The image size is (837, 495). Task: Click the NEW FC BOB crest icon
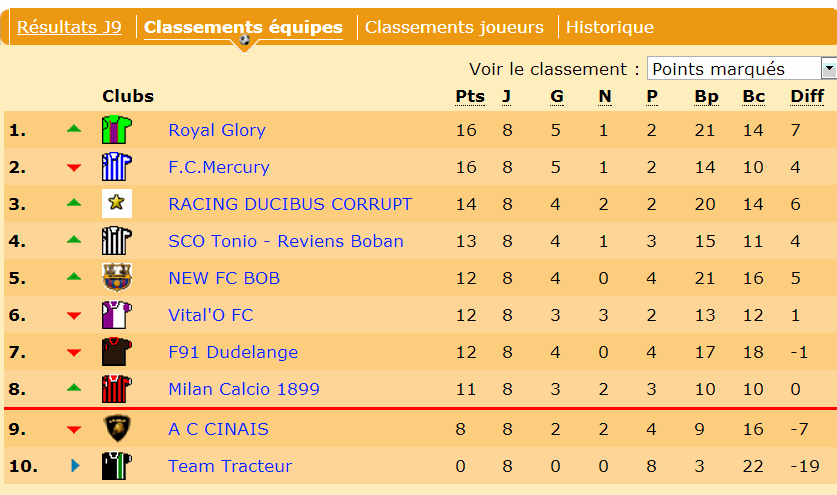tap(116, 278)
